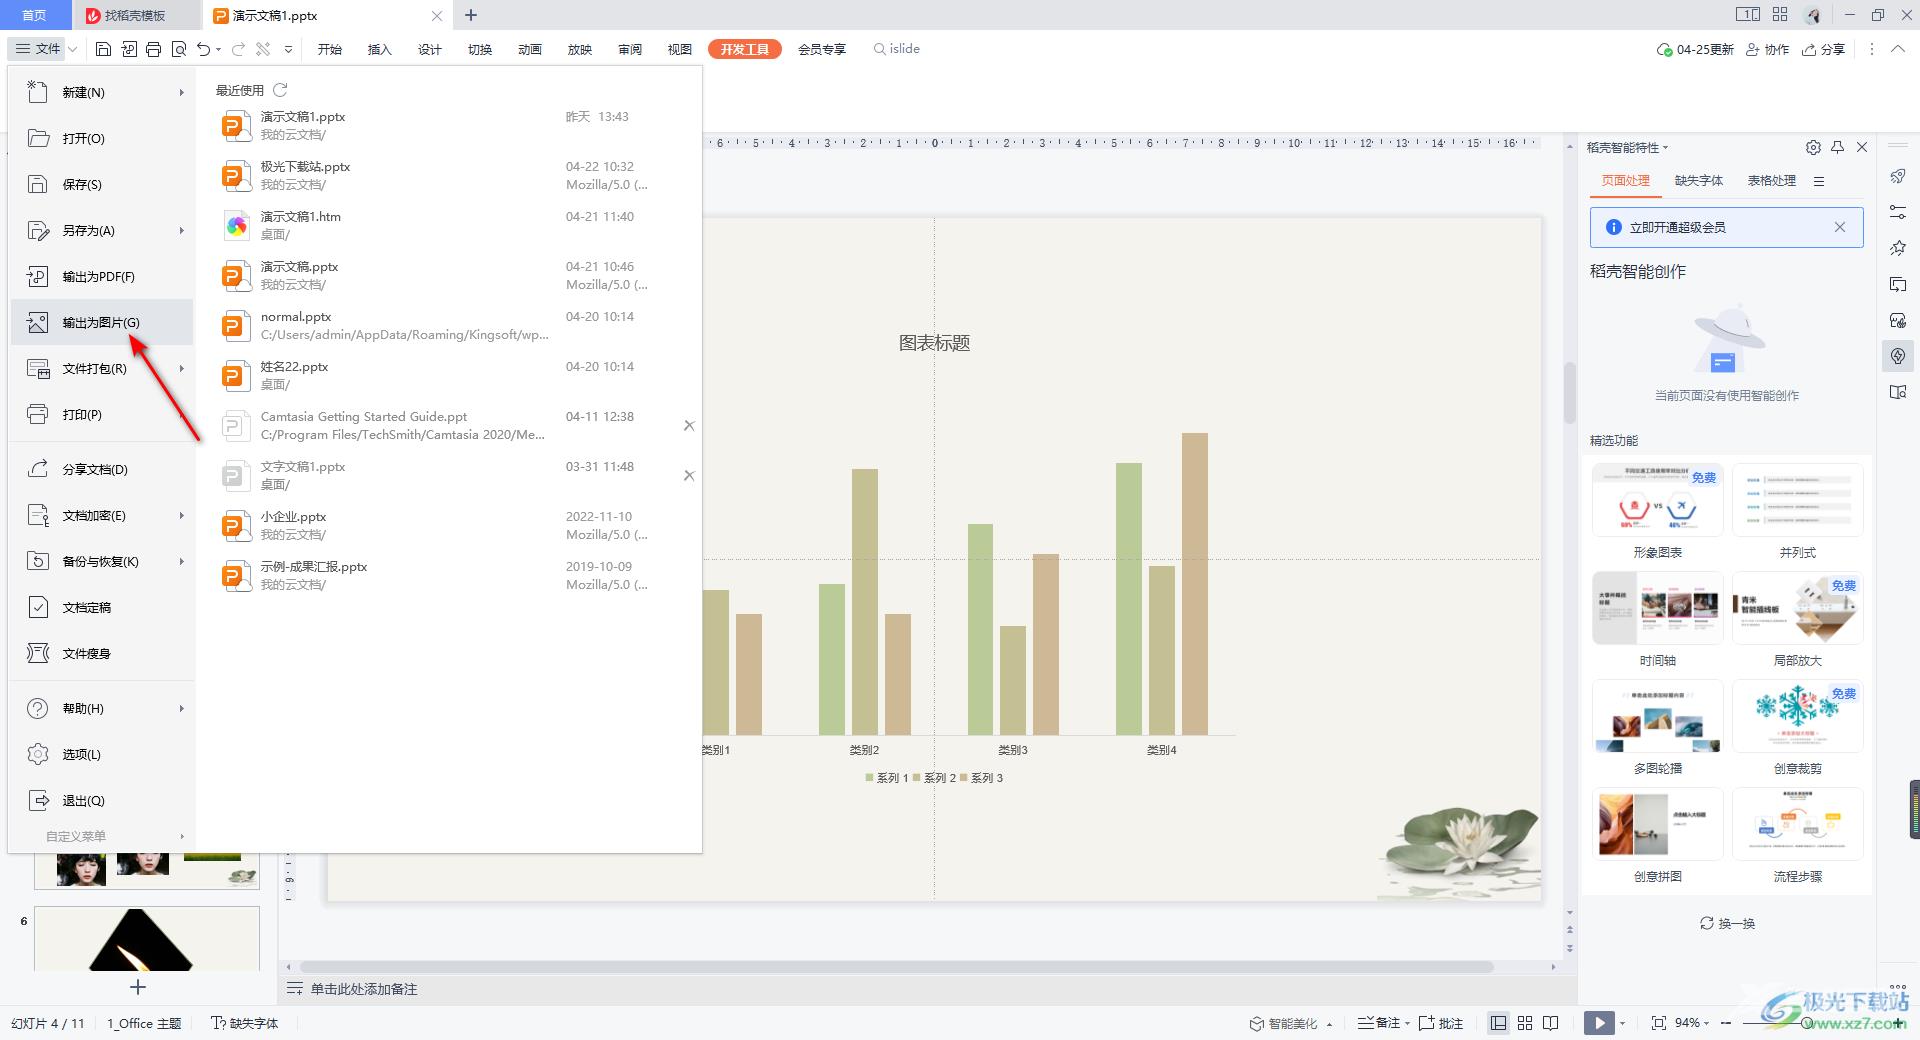
Task: Remove Camtasia Getting Started Guide from recents
Action: click(x=689, y=426)
